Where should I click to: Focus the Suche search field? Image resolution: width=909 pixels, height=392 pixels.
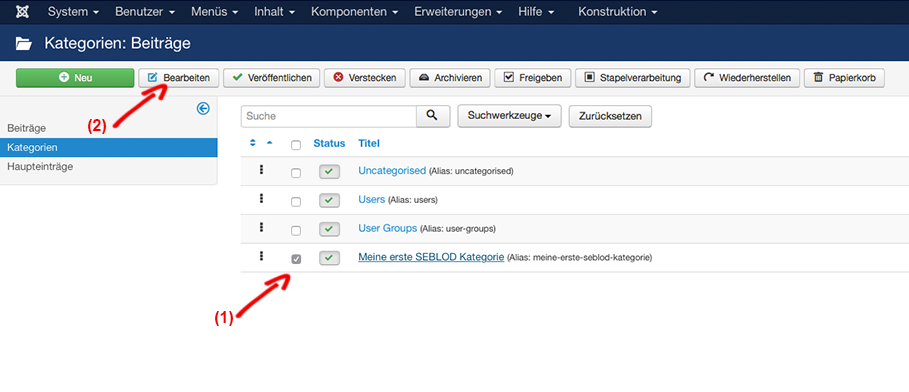point(329,116)
